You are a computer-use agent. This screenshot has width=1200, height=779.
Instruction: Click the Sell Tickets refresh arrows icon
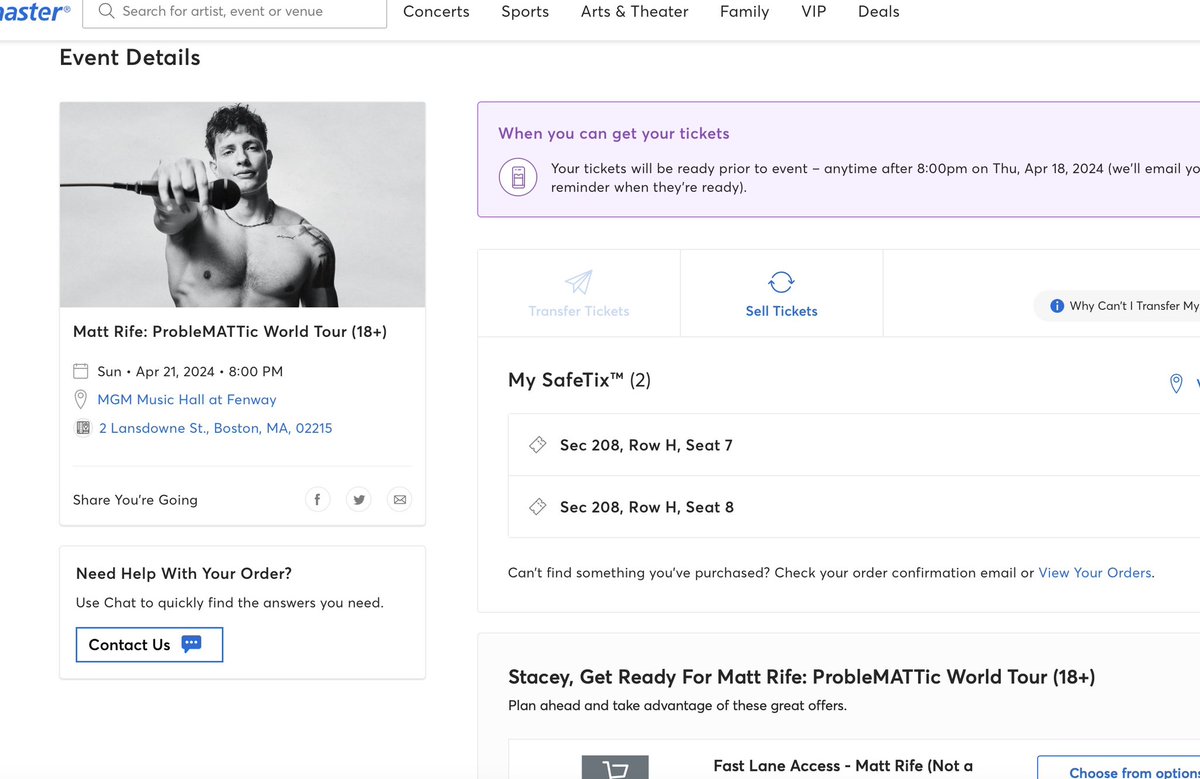point(781,282)
